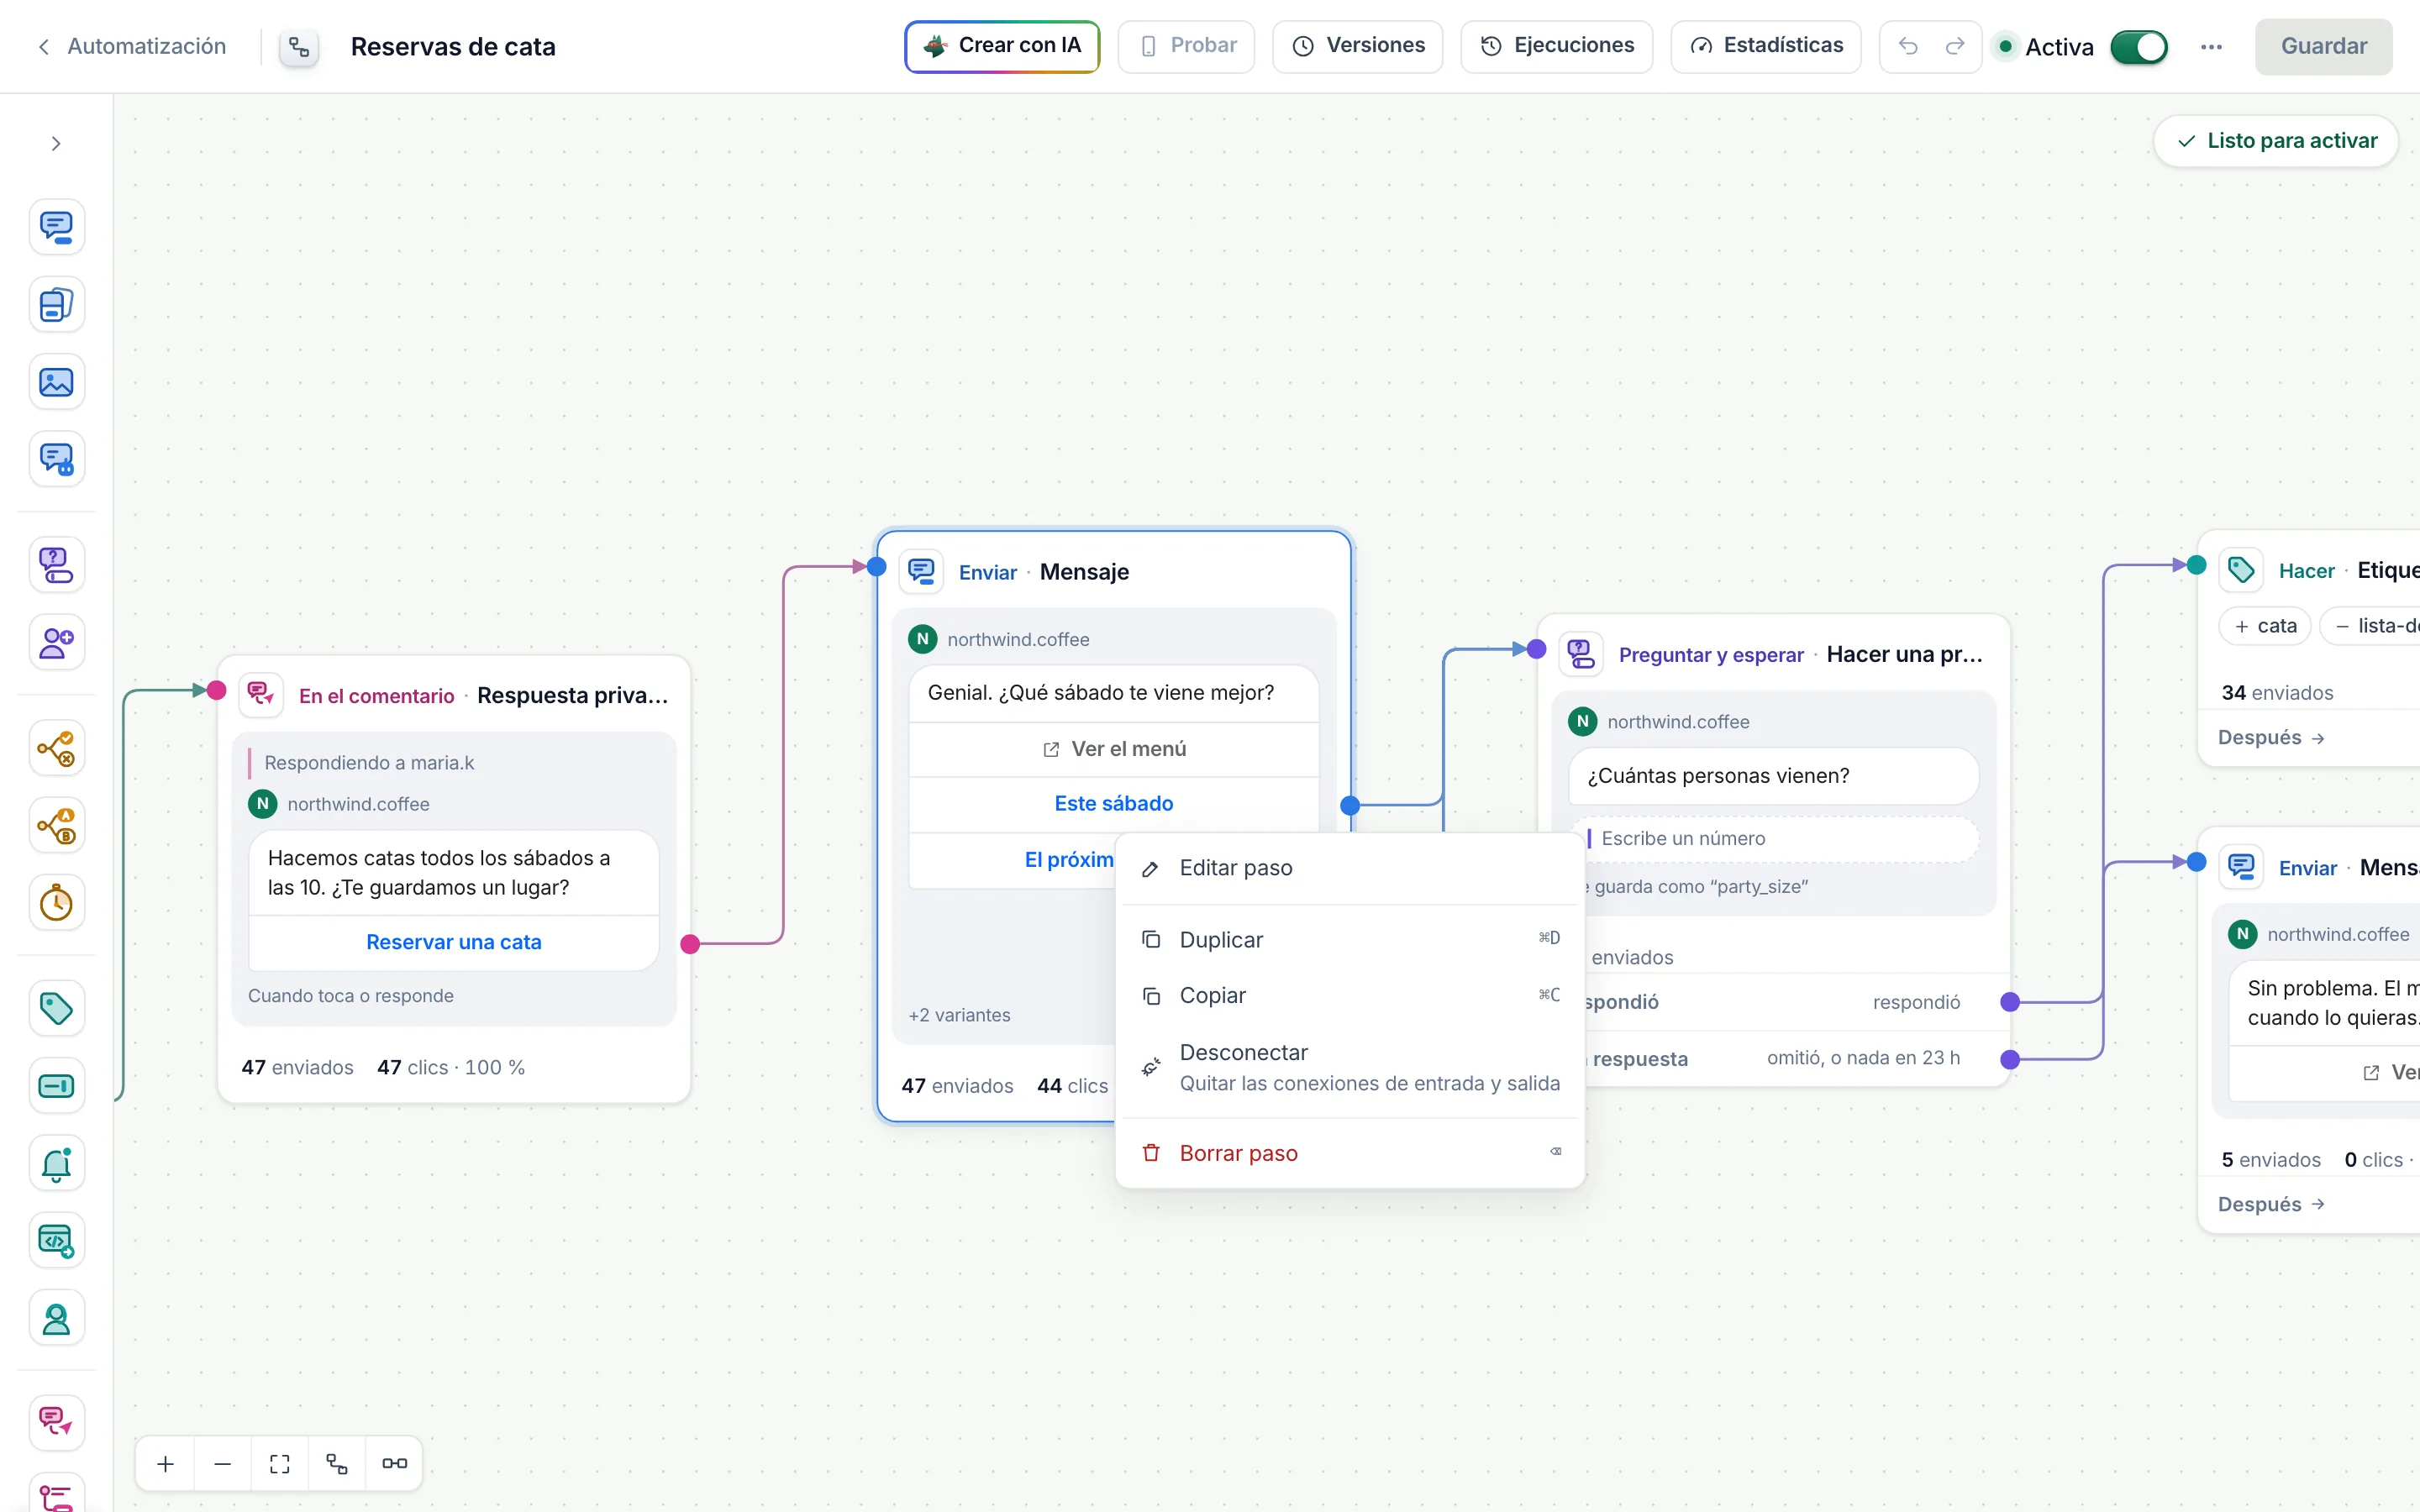Click the Guardar button
The width and height of the screenshot is (2420, 1512).
tap(2323, 46)
